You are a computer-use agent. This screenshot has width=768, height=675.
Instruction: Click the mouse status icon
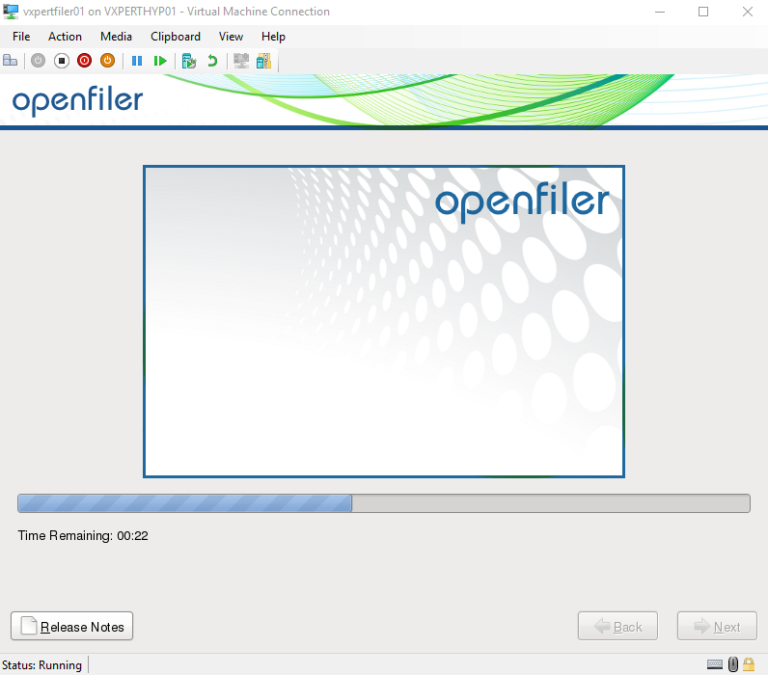click(x=733, y=665)
